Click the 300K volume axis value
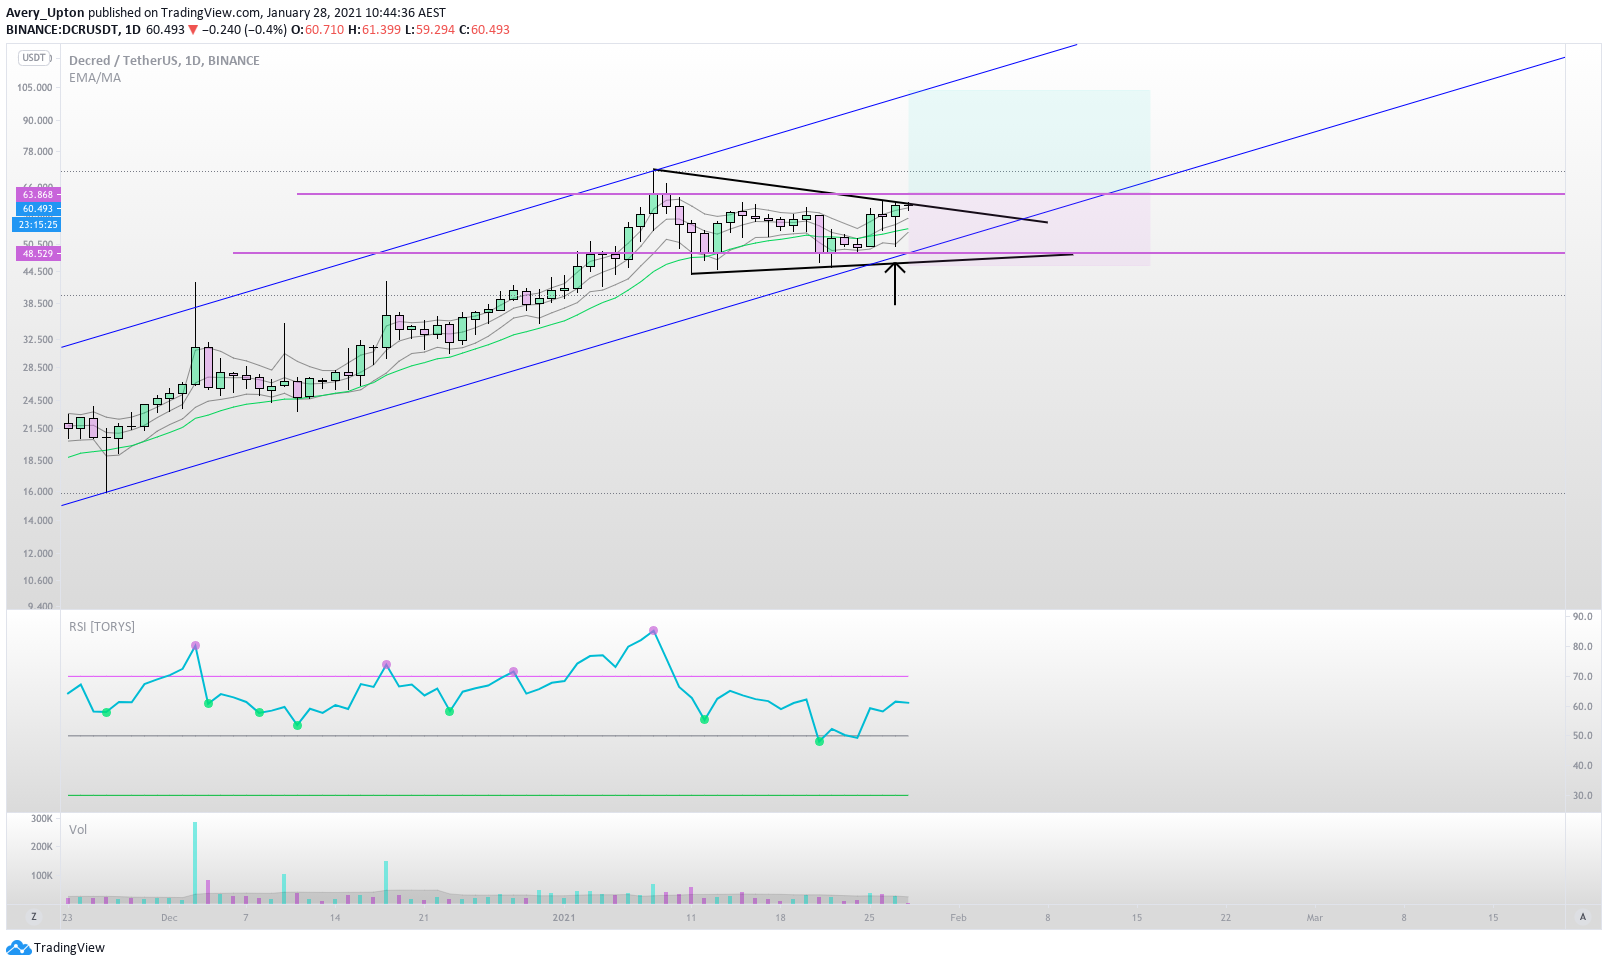The width and height of the screenshot is (1608, 966). point(41,819)
